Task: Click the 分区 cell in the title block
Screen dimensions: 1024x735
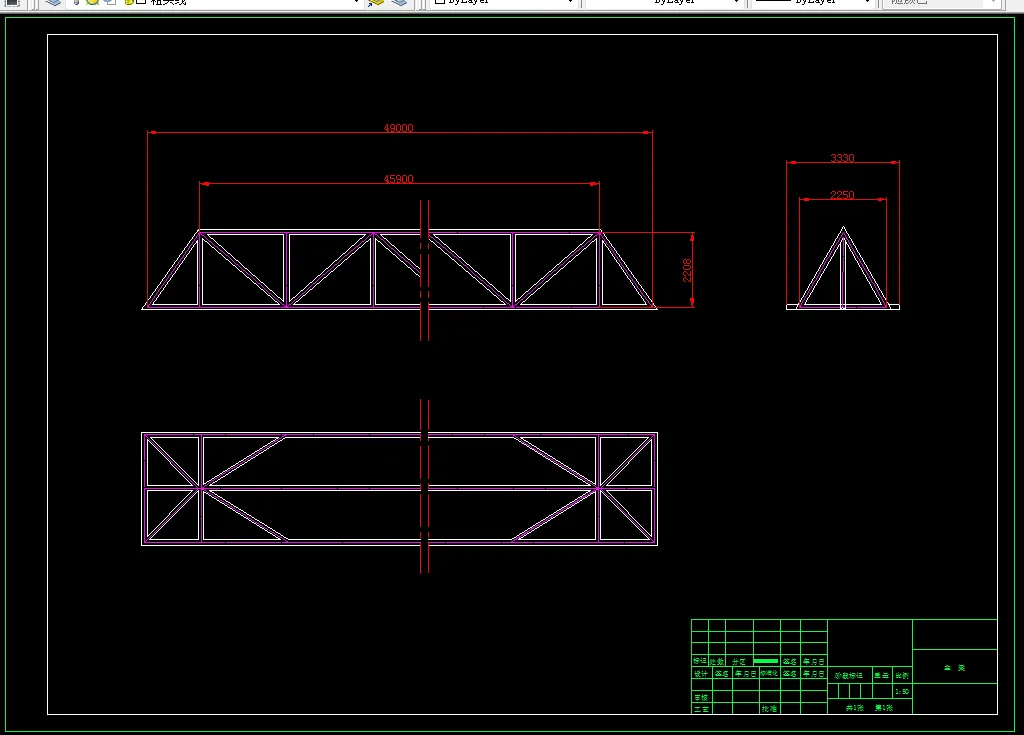Action: click(739, 661)
